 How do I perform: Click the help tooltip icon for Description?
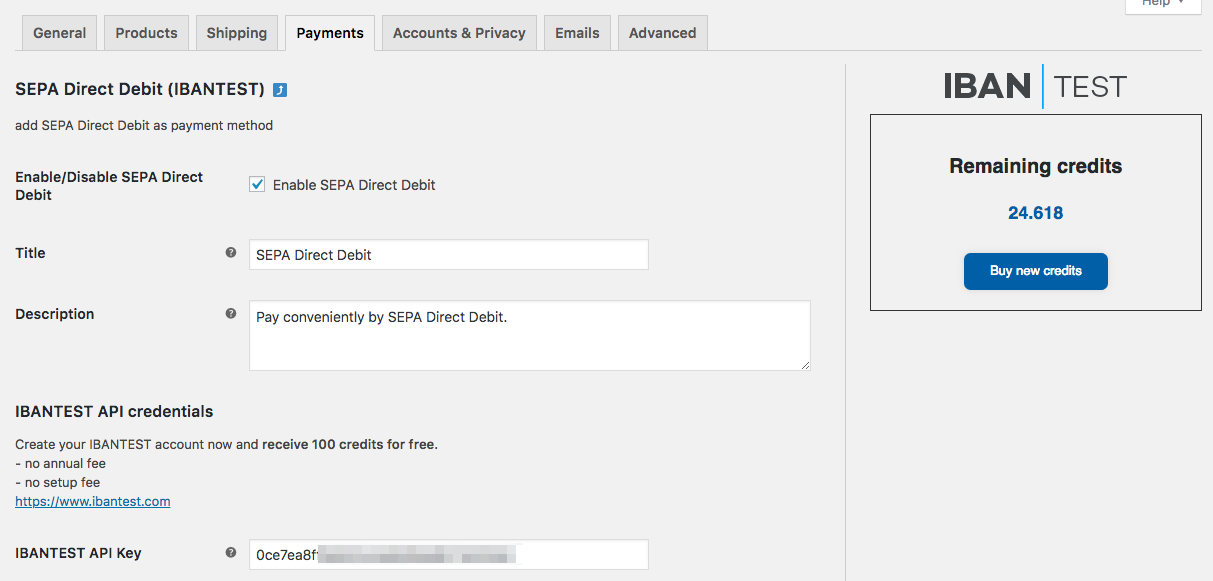tap(231, 313)
